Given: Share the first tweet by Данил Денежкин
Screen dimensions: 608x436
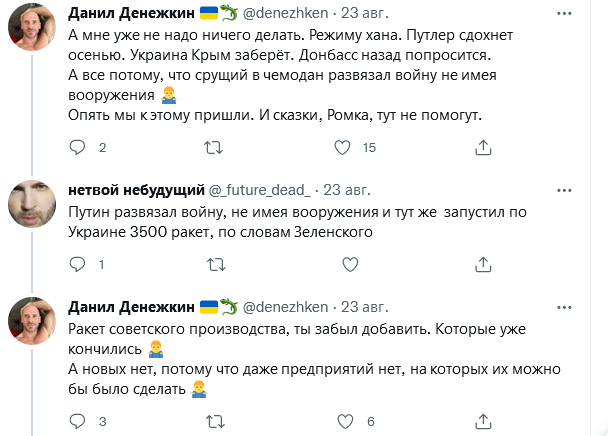Looking at the screenshot, I should [x=483, y=147].
